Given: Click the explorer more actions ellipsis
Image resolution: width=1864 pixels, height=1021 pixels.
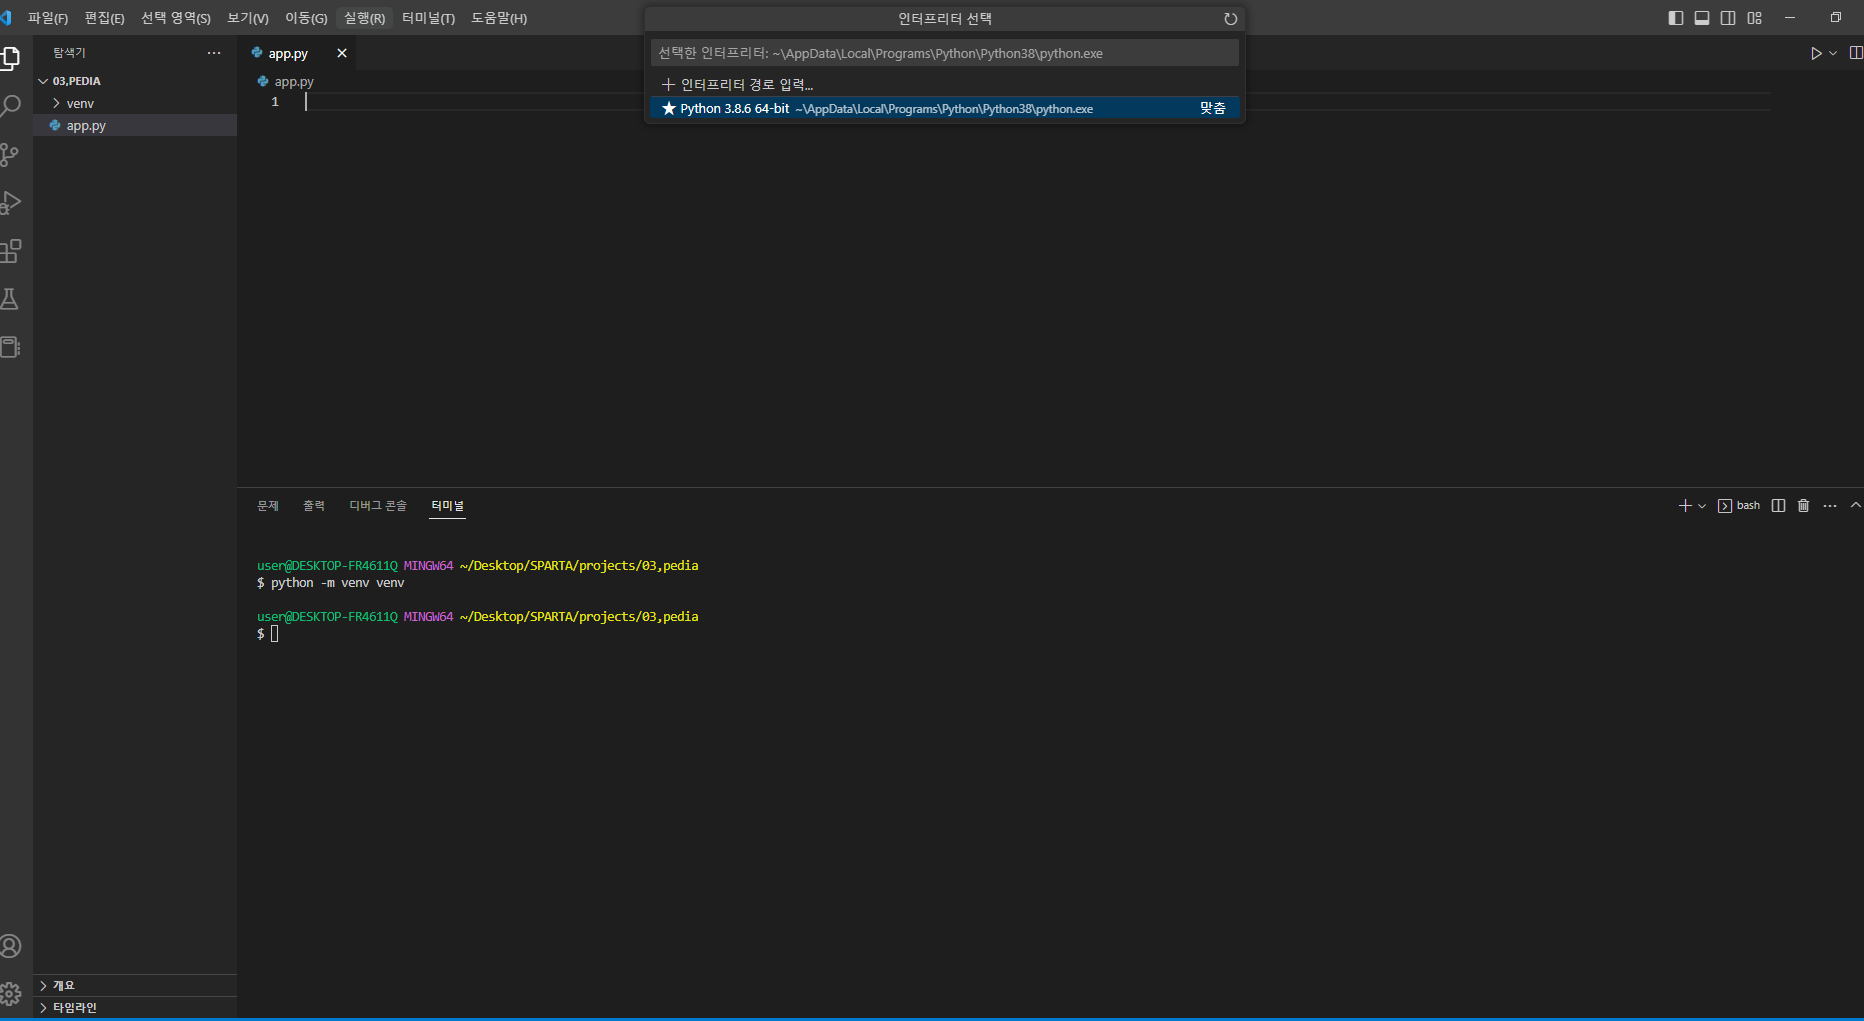Looking at the screenshot, I should (214, 53).
